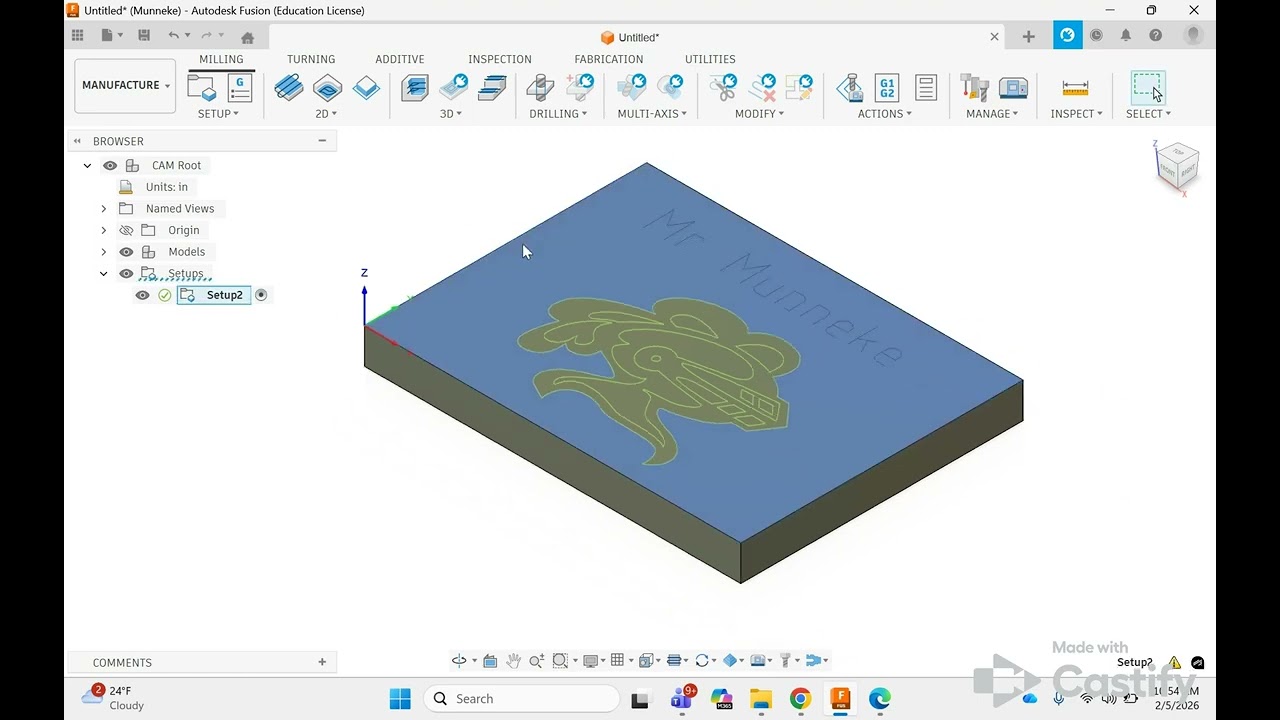Open the MULTI-AXIS dropdown menu
1280x720 pixels.
click(652, 114)
